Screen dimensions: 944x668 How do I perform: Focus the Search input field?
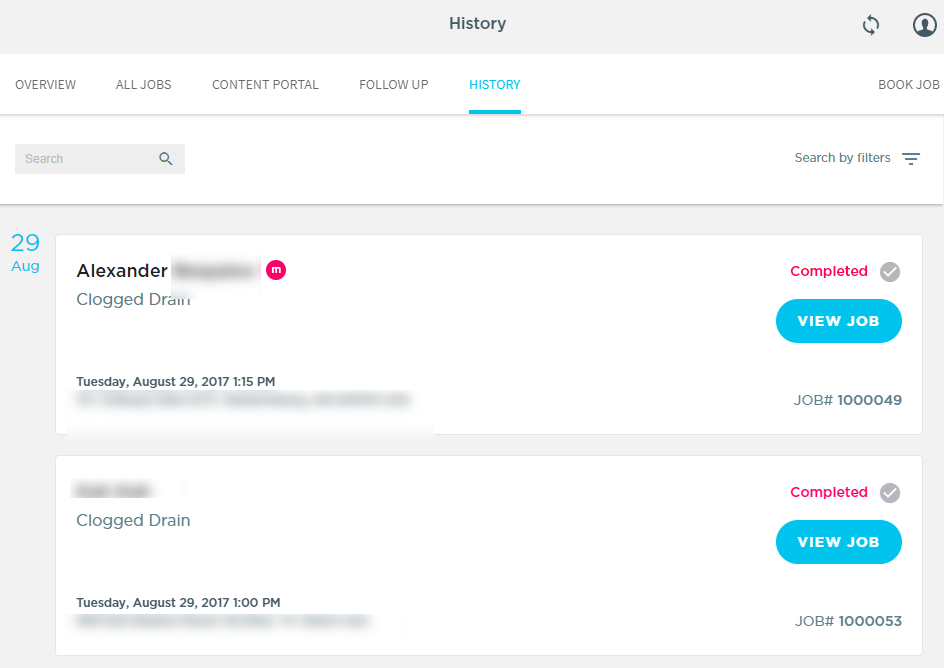(100, 159)
